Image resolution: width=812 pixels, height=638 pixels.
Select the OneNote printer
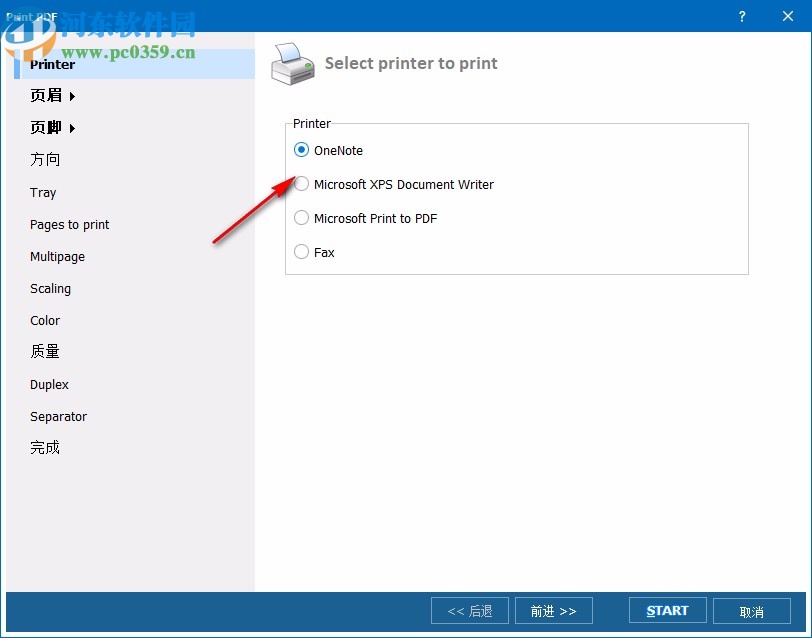coord(301,150)
